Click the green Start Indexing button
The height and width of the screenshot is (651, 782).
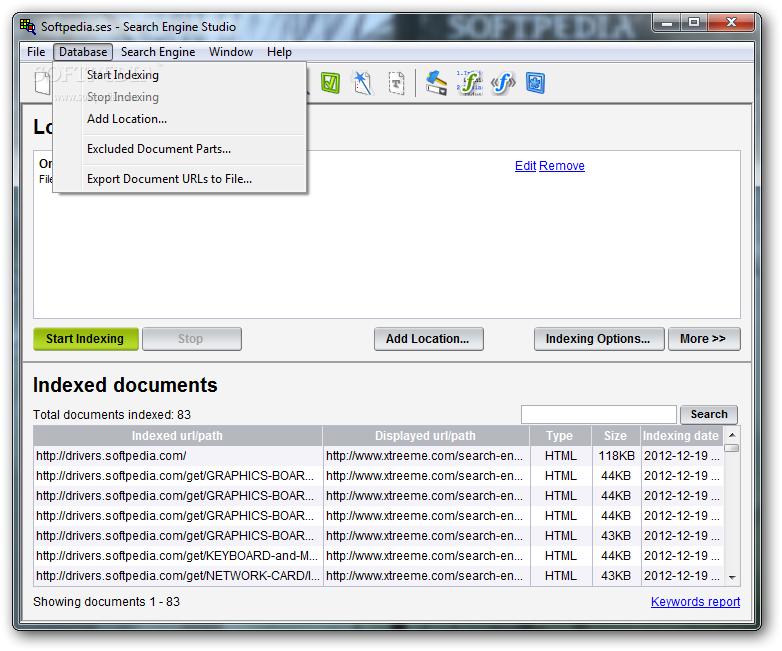(86, 339)
